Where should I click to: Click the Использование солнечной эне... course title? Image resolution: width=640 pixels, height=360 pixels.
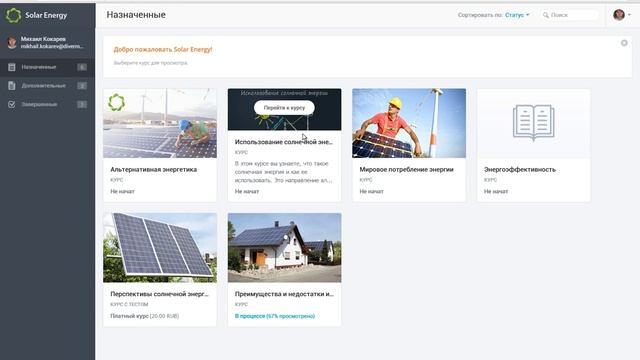pos(284,142)
